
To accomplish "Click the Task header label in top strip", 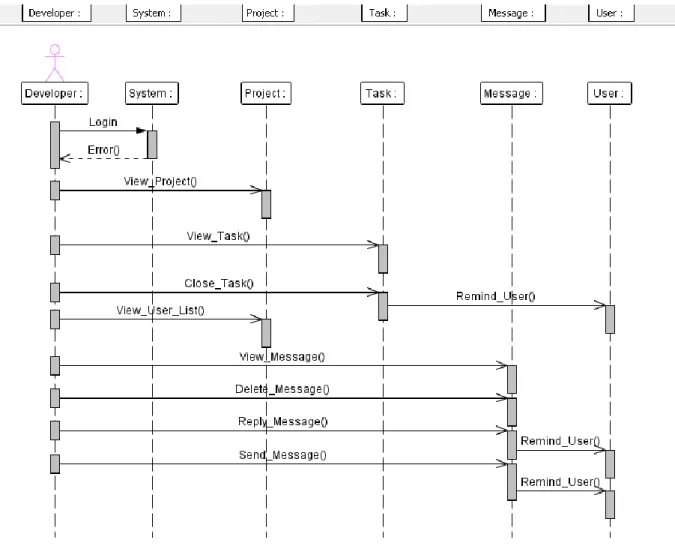I will [x=384, y=13].
